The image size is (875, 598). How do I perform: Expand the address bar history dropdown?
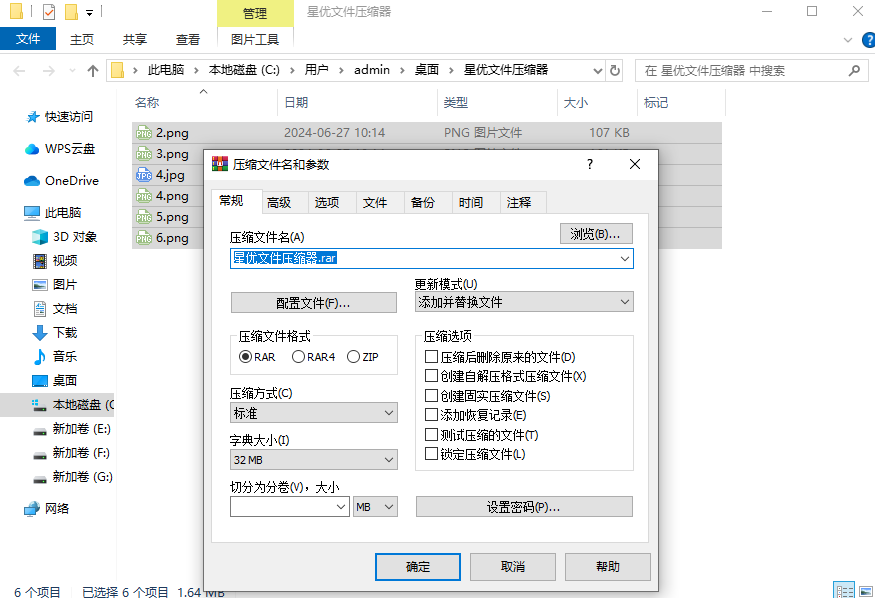tap(598, 71)
